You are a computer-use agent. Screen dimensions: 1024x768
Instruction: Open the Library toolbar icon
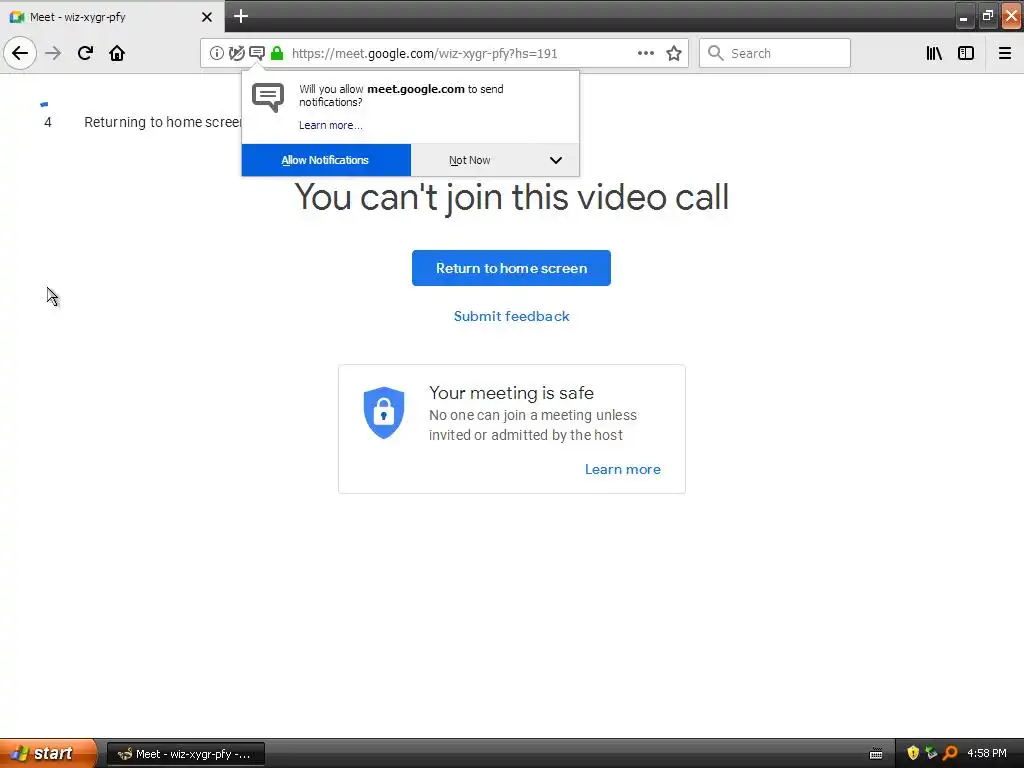[934, 53]
